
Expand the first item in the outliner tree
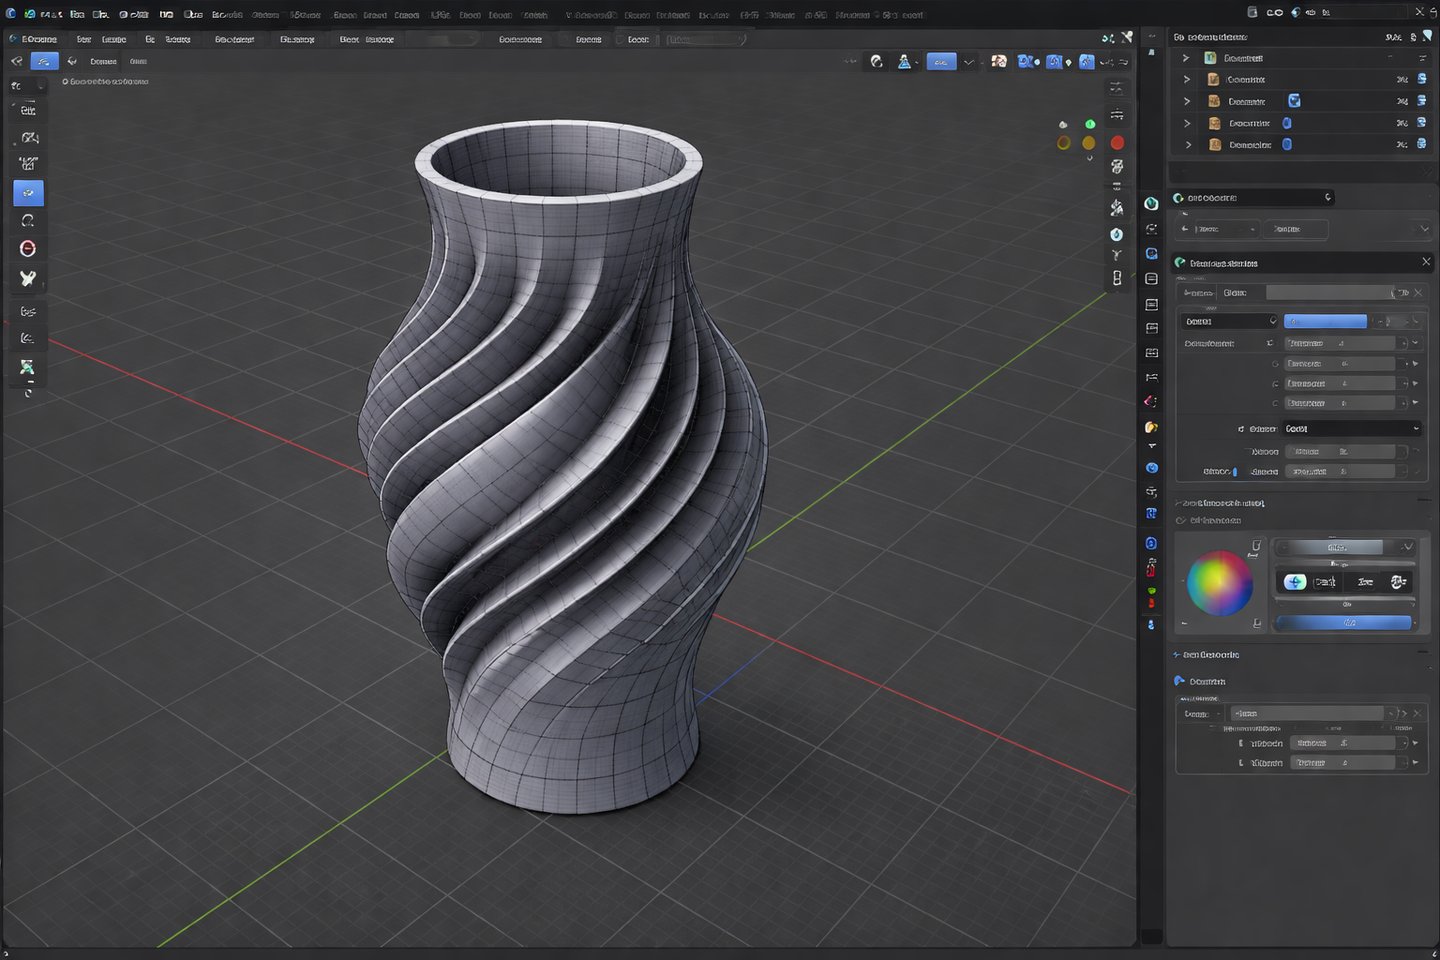pyautogui.click(x=1186, y=58)
